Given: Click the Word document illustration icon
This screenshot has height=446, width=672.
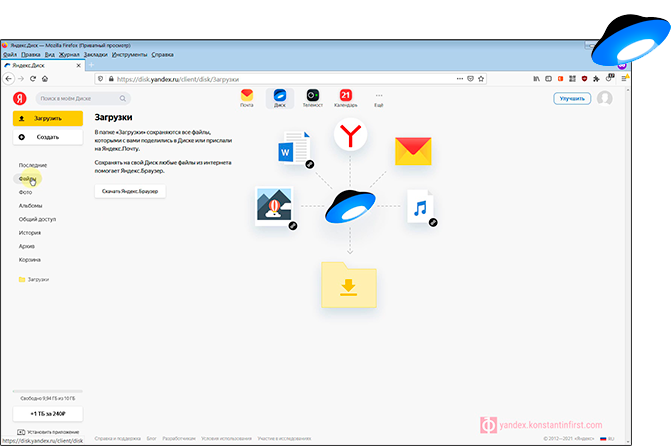Looking at the screenshot, I should point(295,149).
